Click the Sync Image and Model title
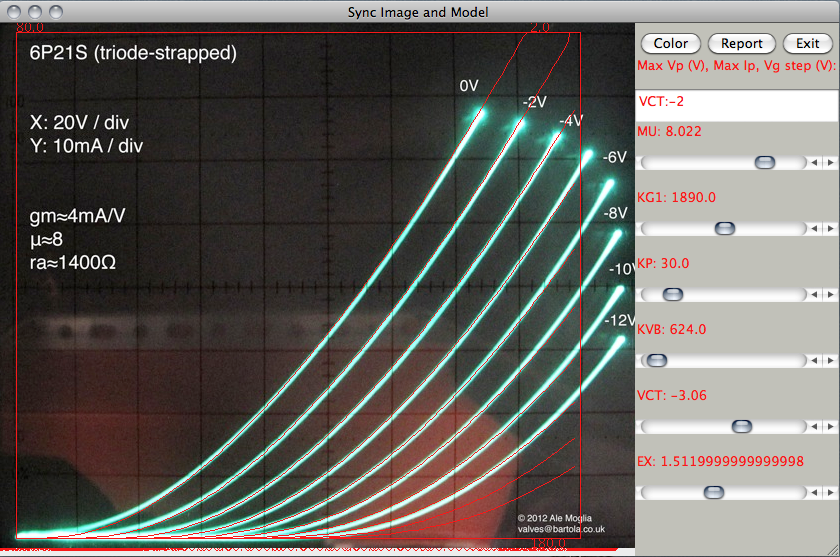The image size is (840, 557). pos(418,12)
